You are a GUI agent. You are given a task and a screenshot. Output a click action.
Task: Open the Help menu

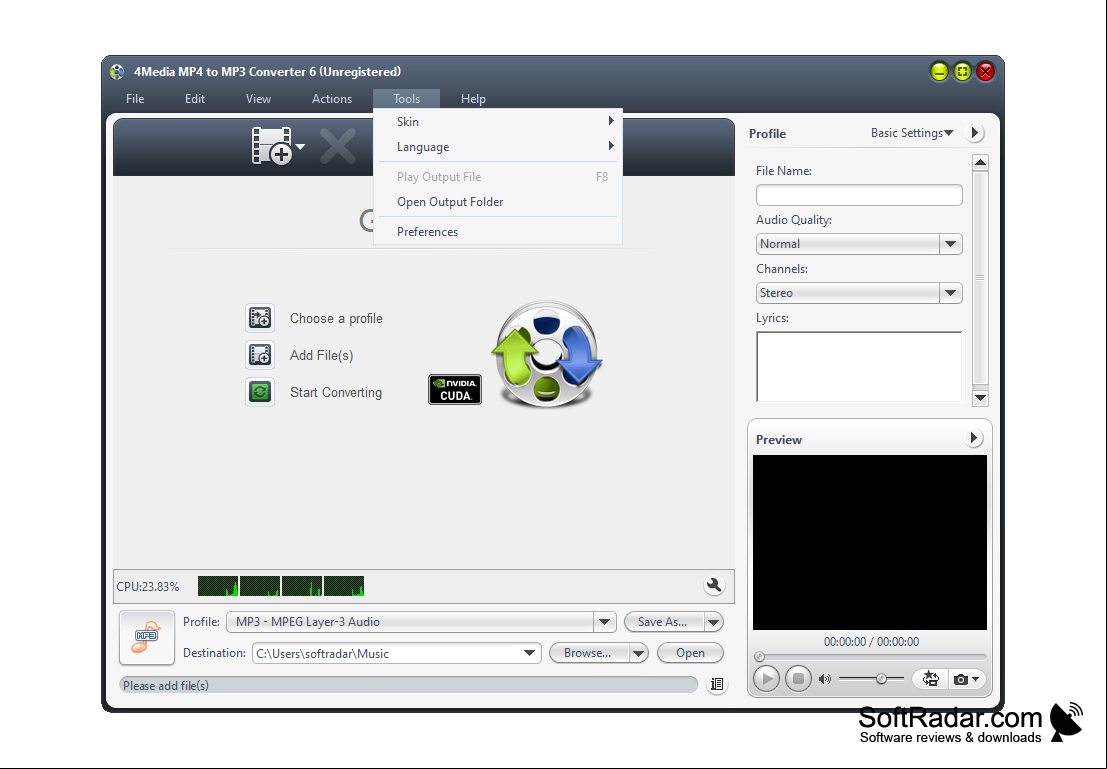coord(473,99)
